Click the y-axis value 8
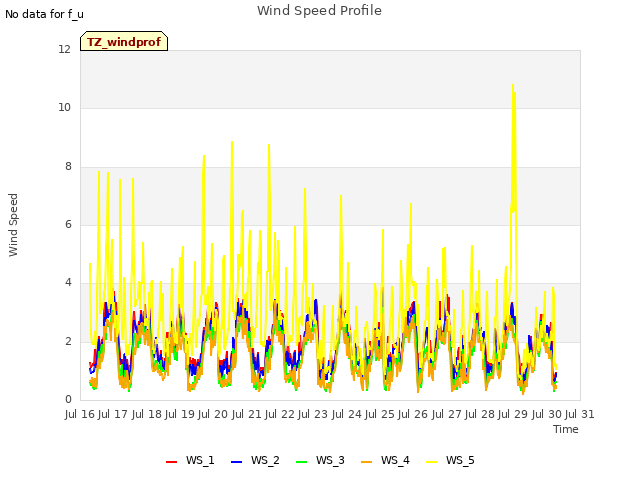The height and width of the screenshot is (480, 640). click(x=68, y=167)
